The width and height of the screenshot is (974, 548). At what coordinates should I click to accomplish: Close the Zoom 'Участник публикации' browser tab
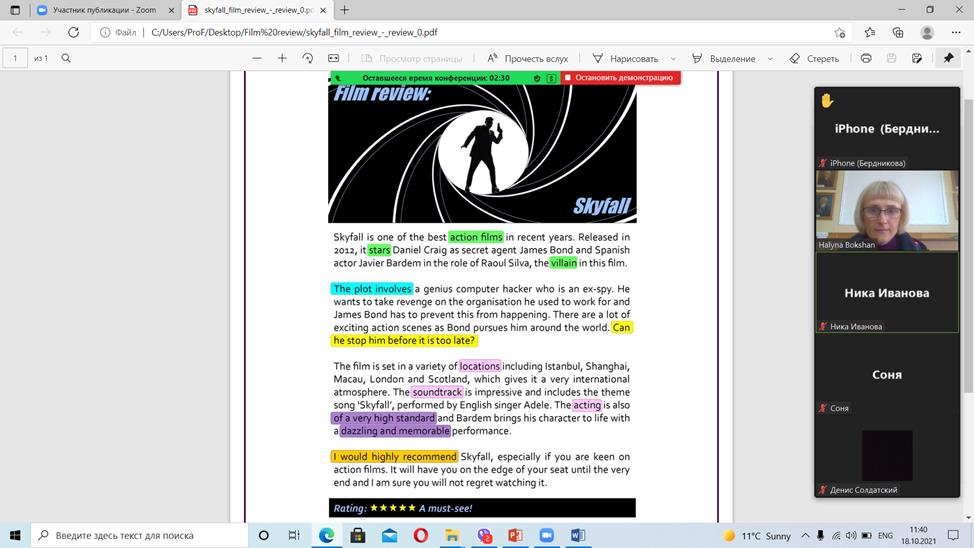coord(171,10)
